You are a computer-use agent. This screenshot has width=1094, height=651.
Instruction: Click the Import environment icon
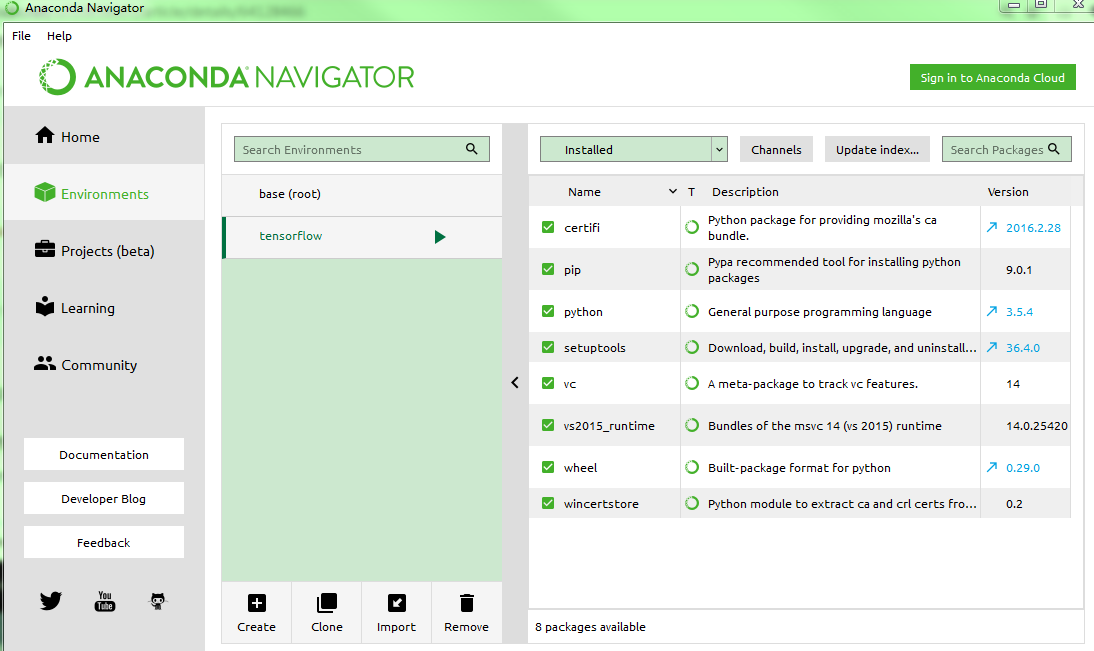pos(396,603)
